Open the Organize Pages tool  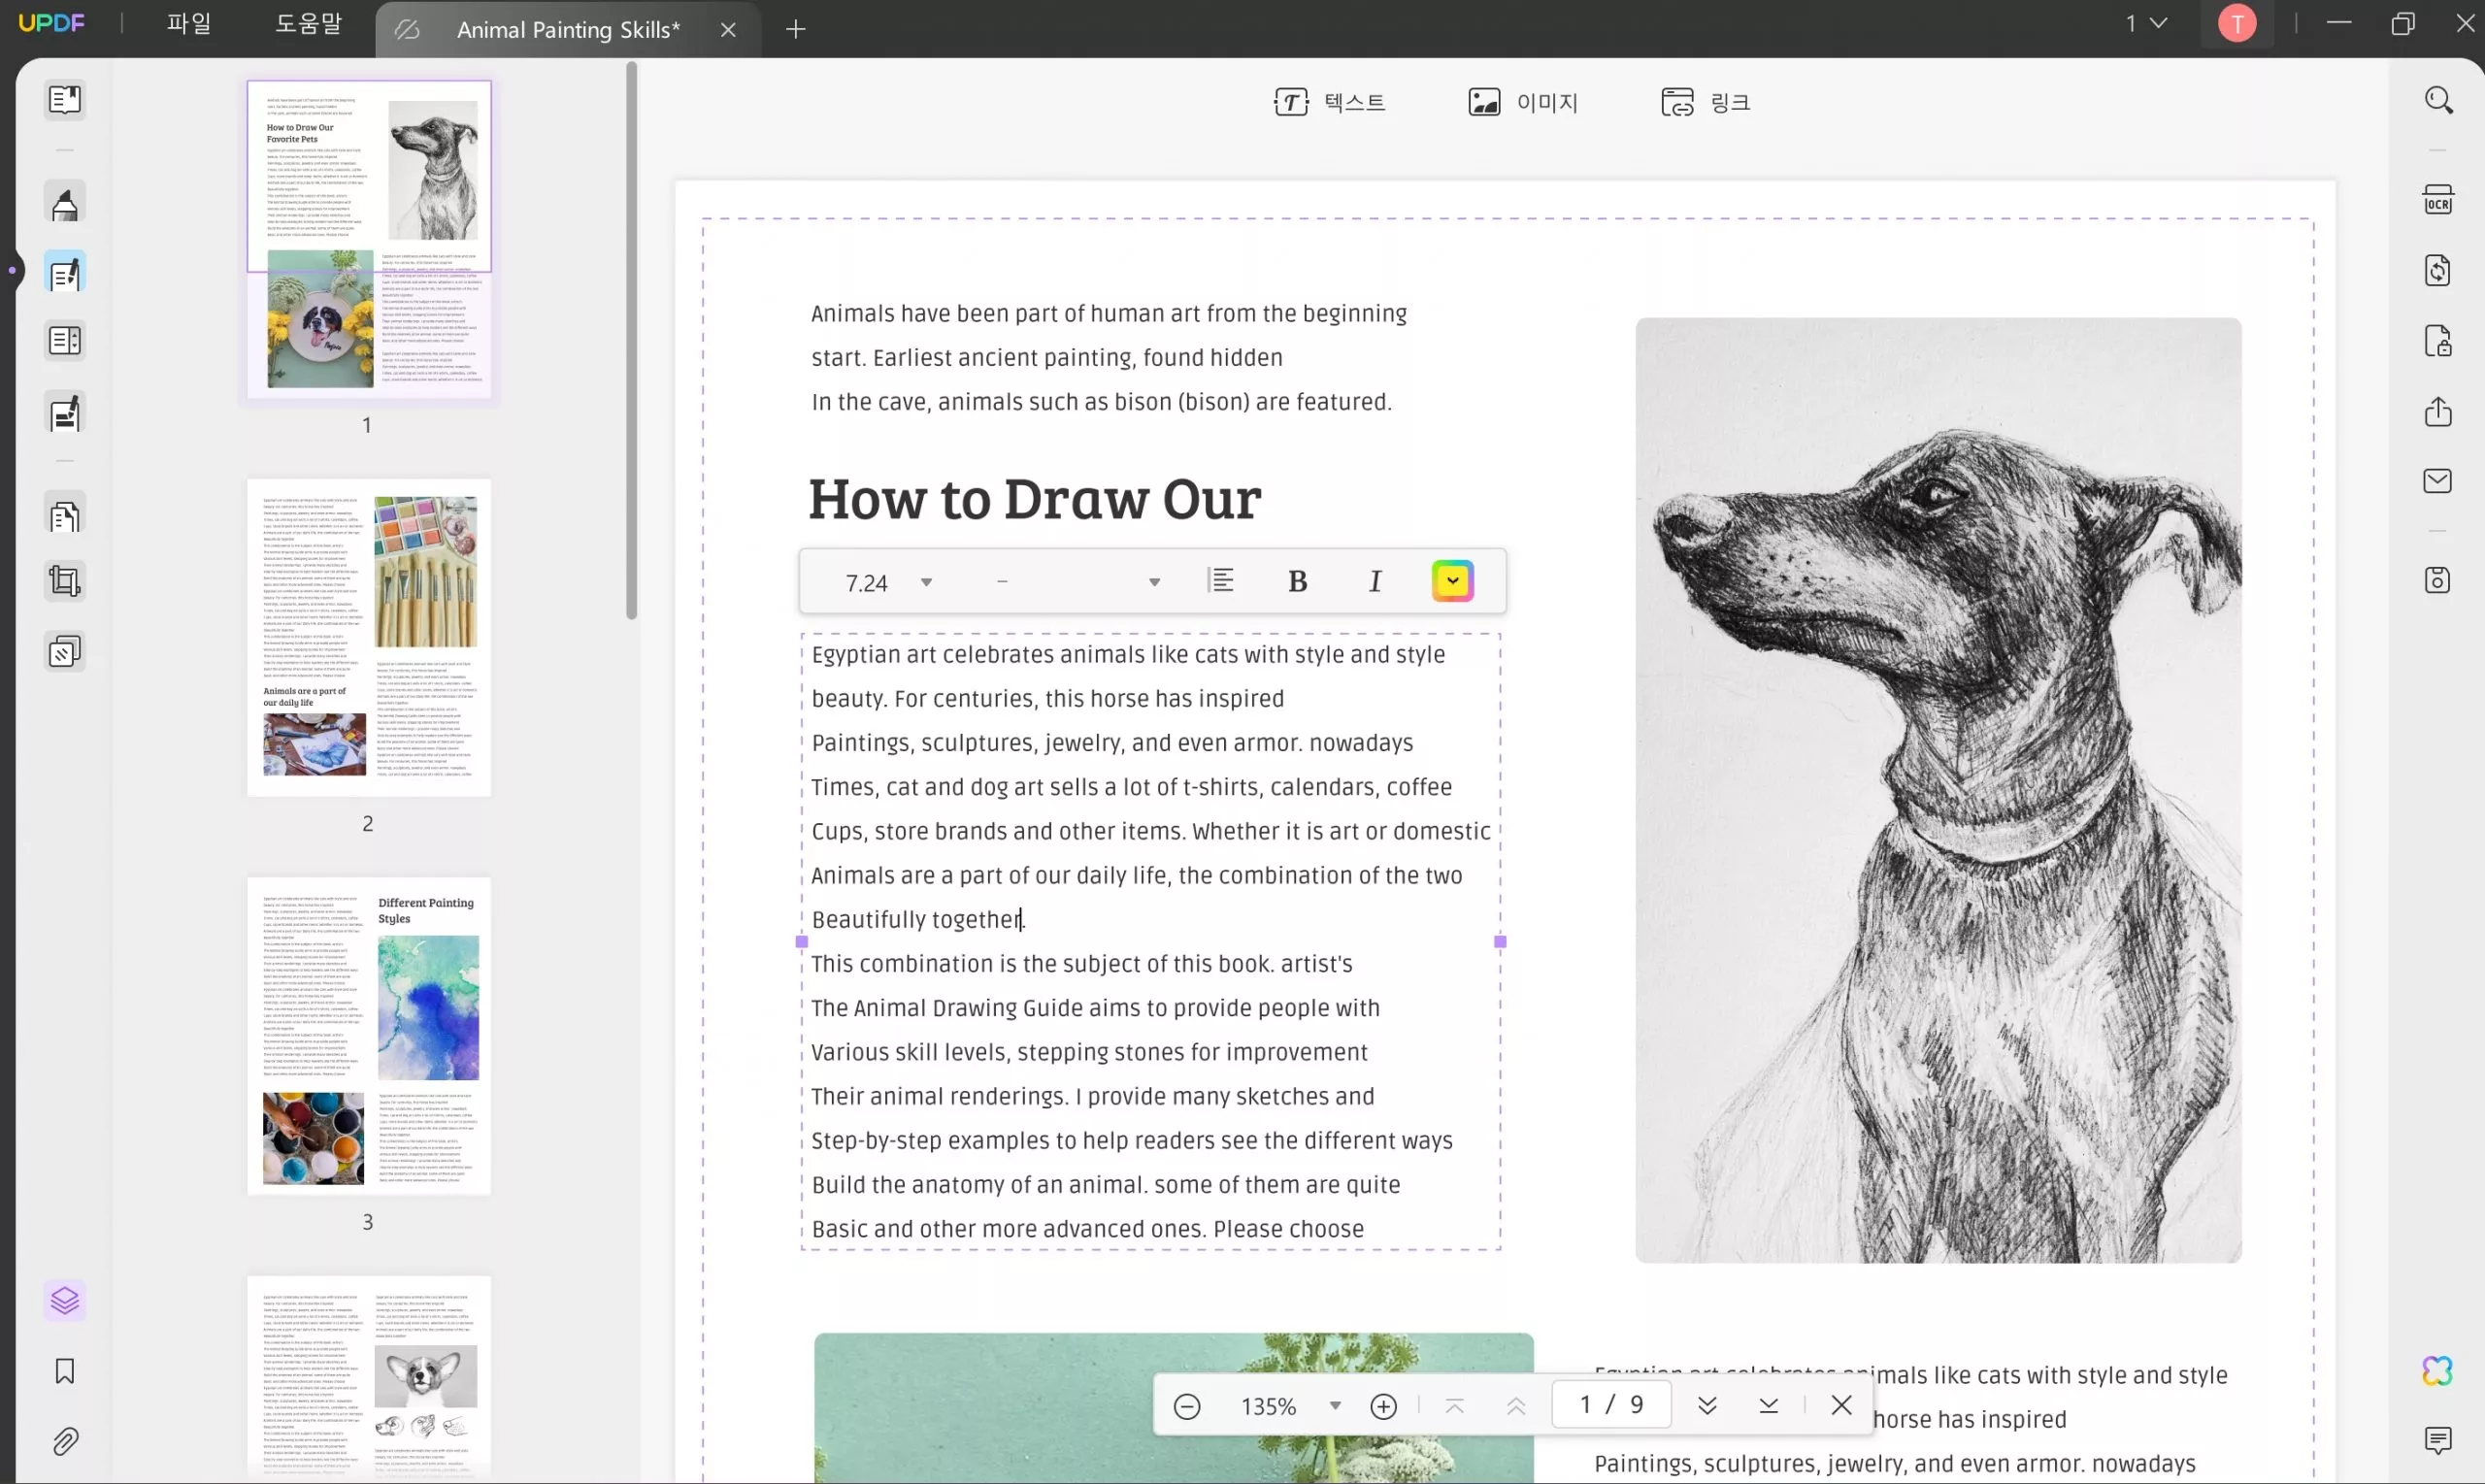click(65, 516)
